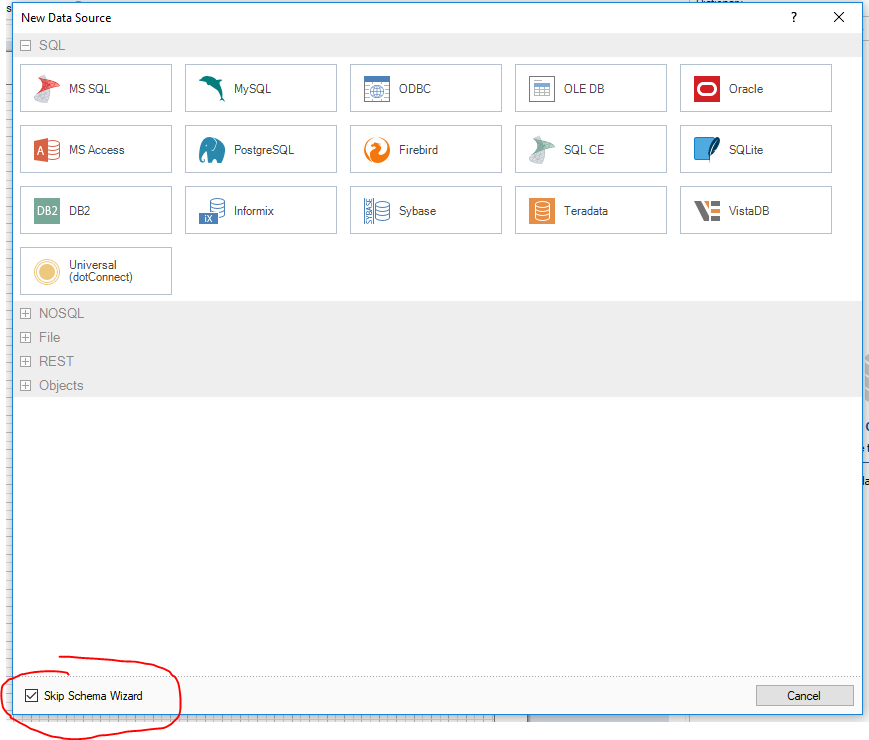Click the SQLite label text

point(745,150)
